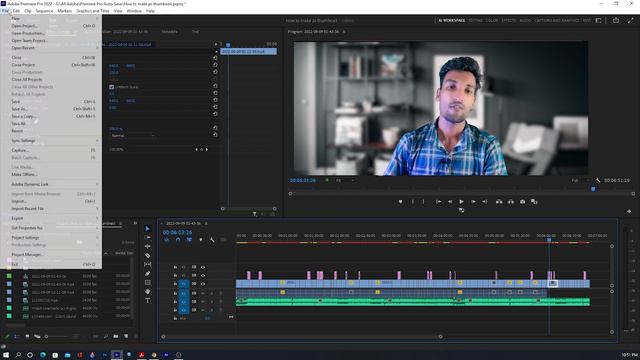Image resolution: width=640 pixels, height=360 pixels.
Task: Toggle V1 track output eye
Action: coord(203,284)
